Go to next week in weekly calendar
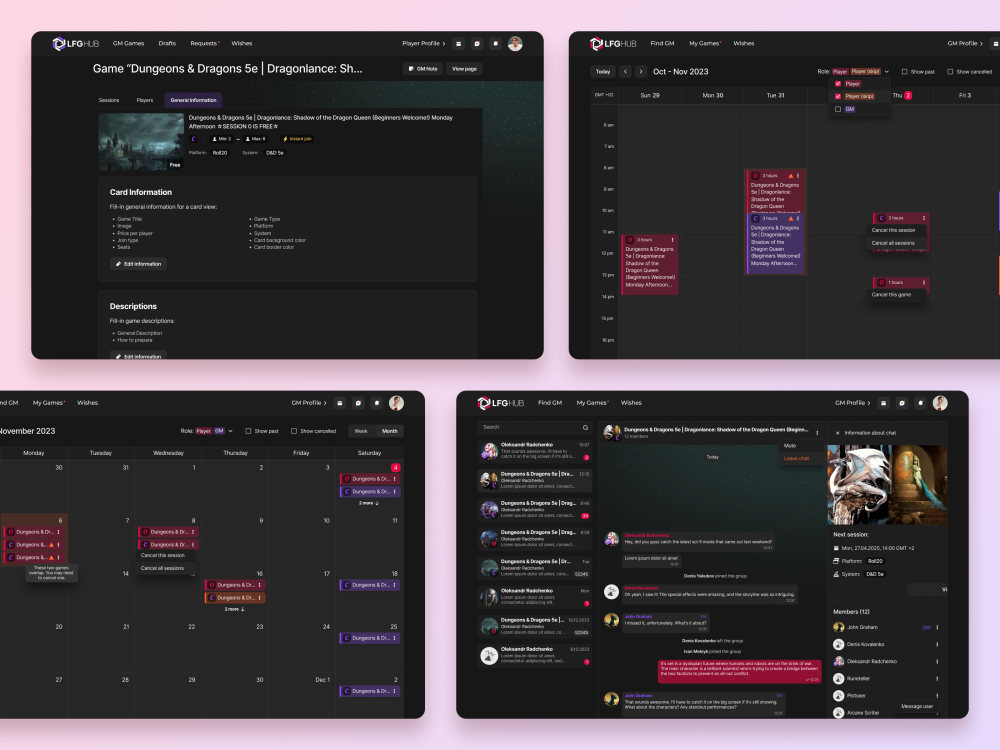 [x=641, y=71]
